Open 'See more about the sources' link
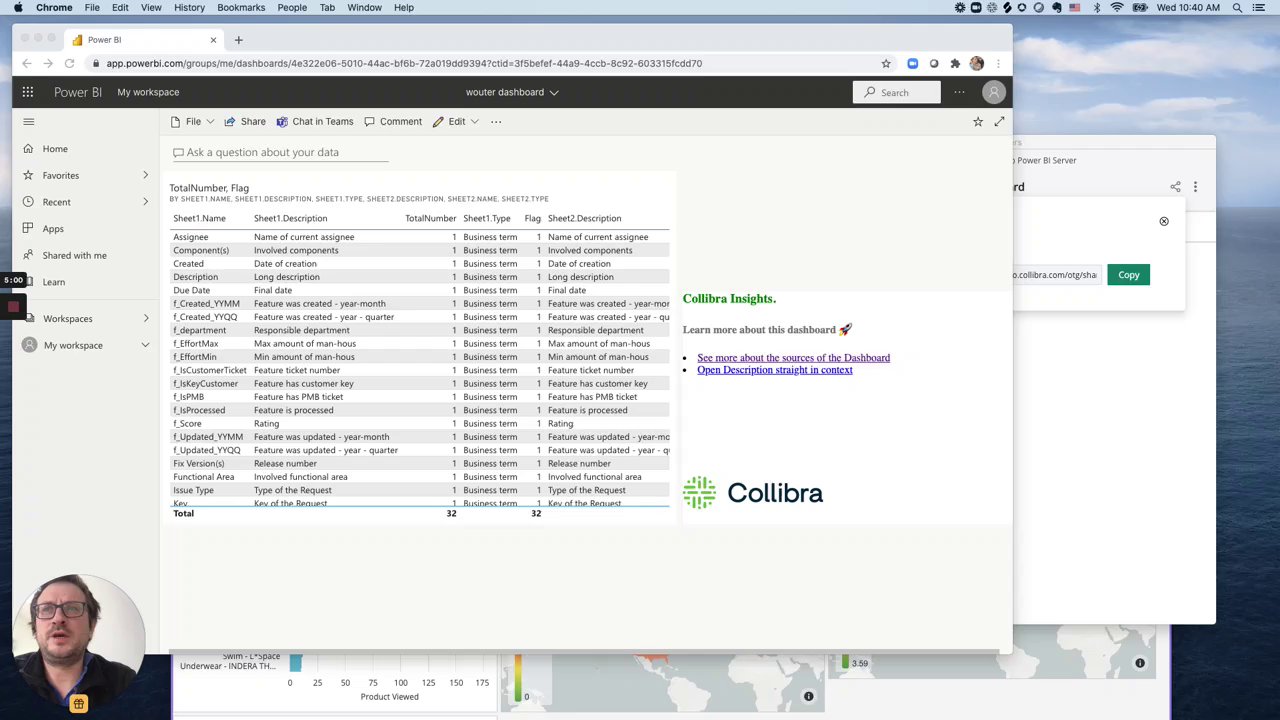1280x720 pixels. (x=793, y=358)
